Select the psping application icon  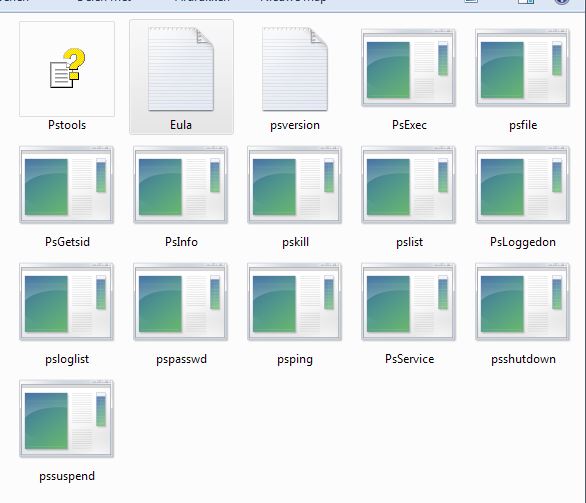click(x=295, y=302)
